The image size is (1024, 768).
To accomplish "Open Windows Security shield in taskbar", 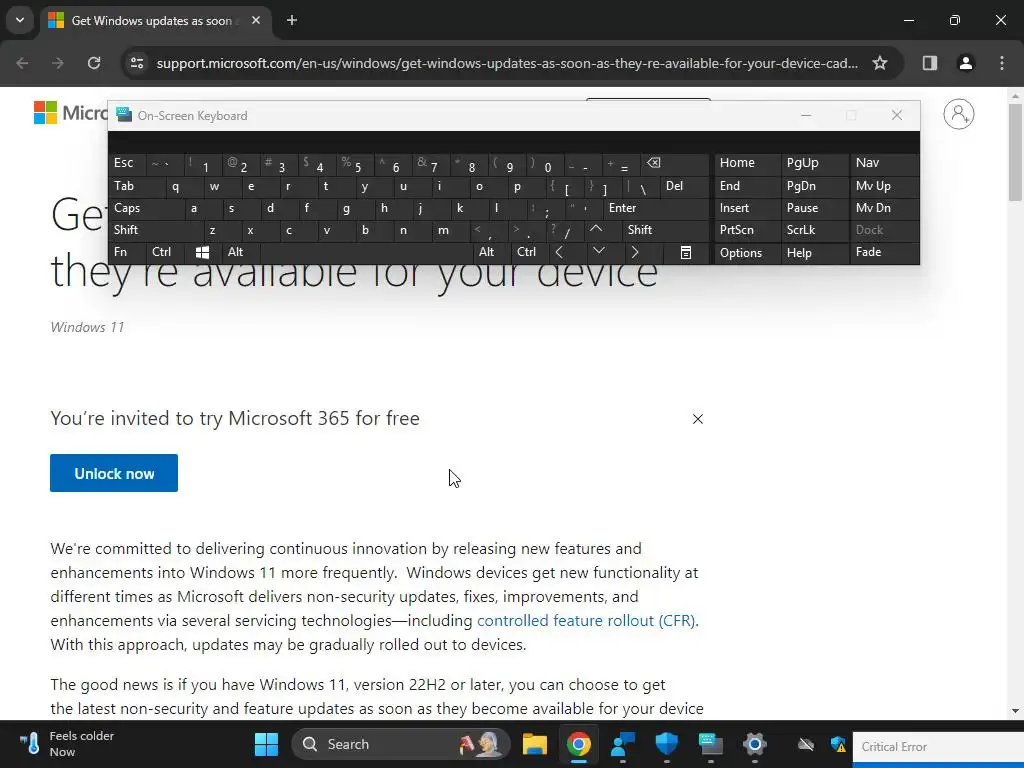I will point(667,744).
